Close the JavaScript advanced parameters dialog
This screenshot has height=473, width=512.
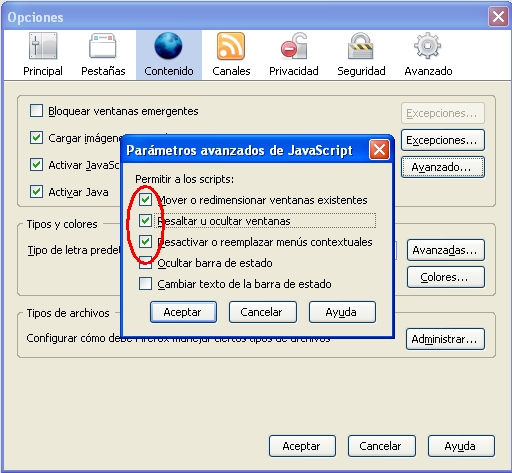click(x=379, y=150)
